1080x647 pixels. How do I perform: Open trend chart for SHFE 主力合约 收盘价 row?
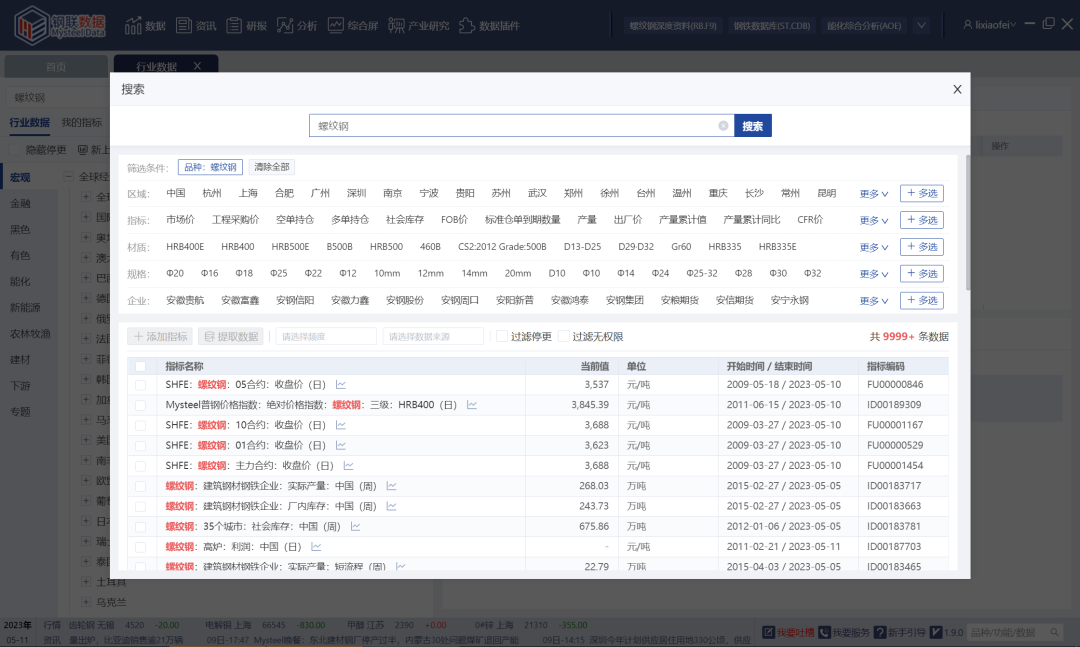[349, 466]
